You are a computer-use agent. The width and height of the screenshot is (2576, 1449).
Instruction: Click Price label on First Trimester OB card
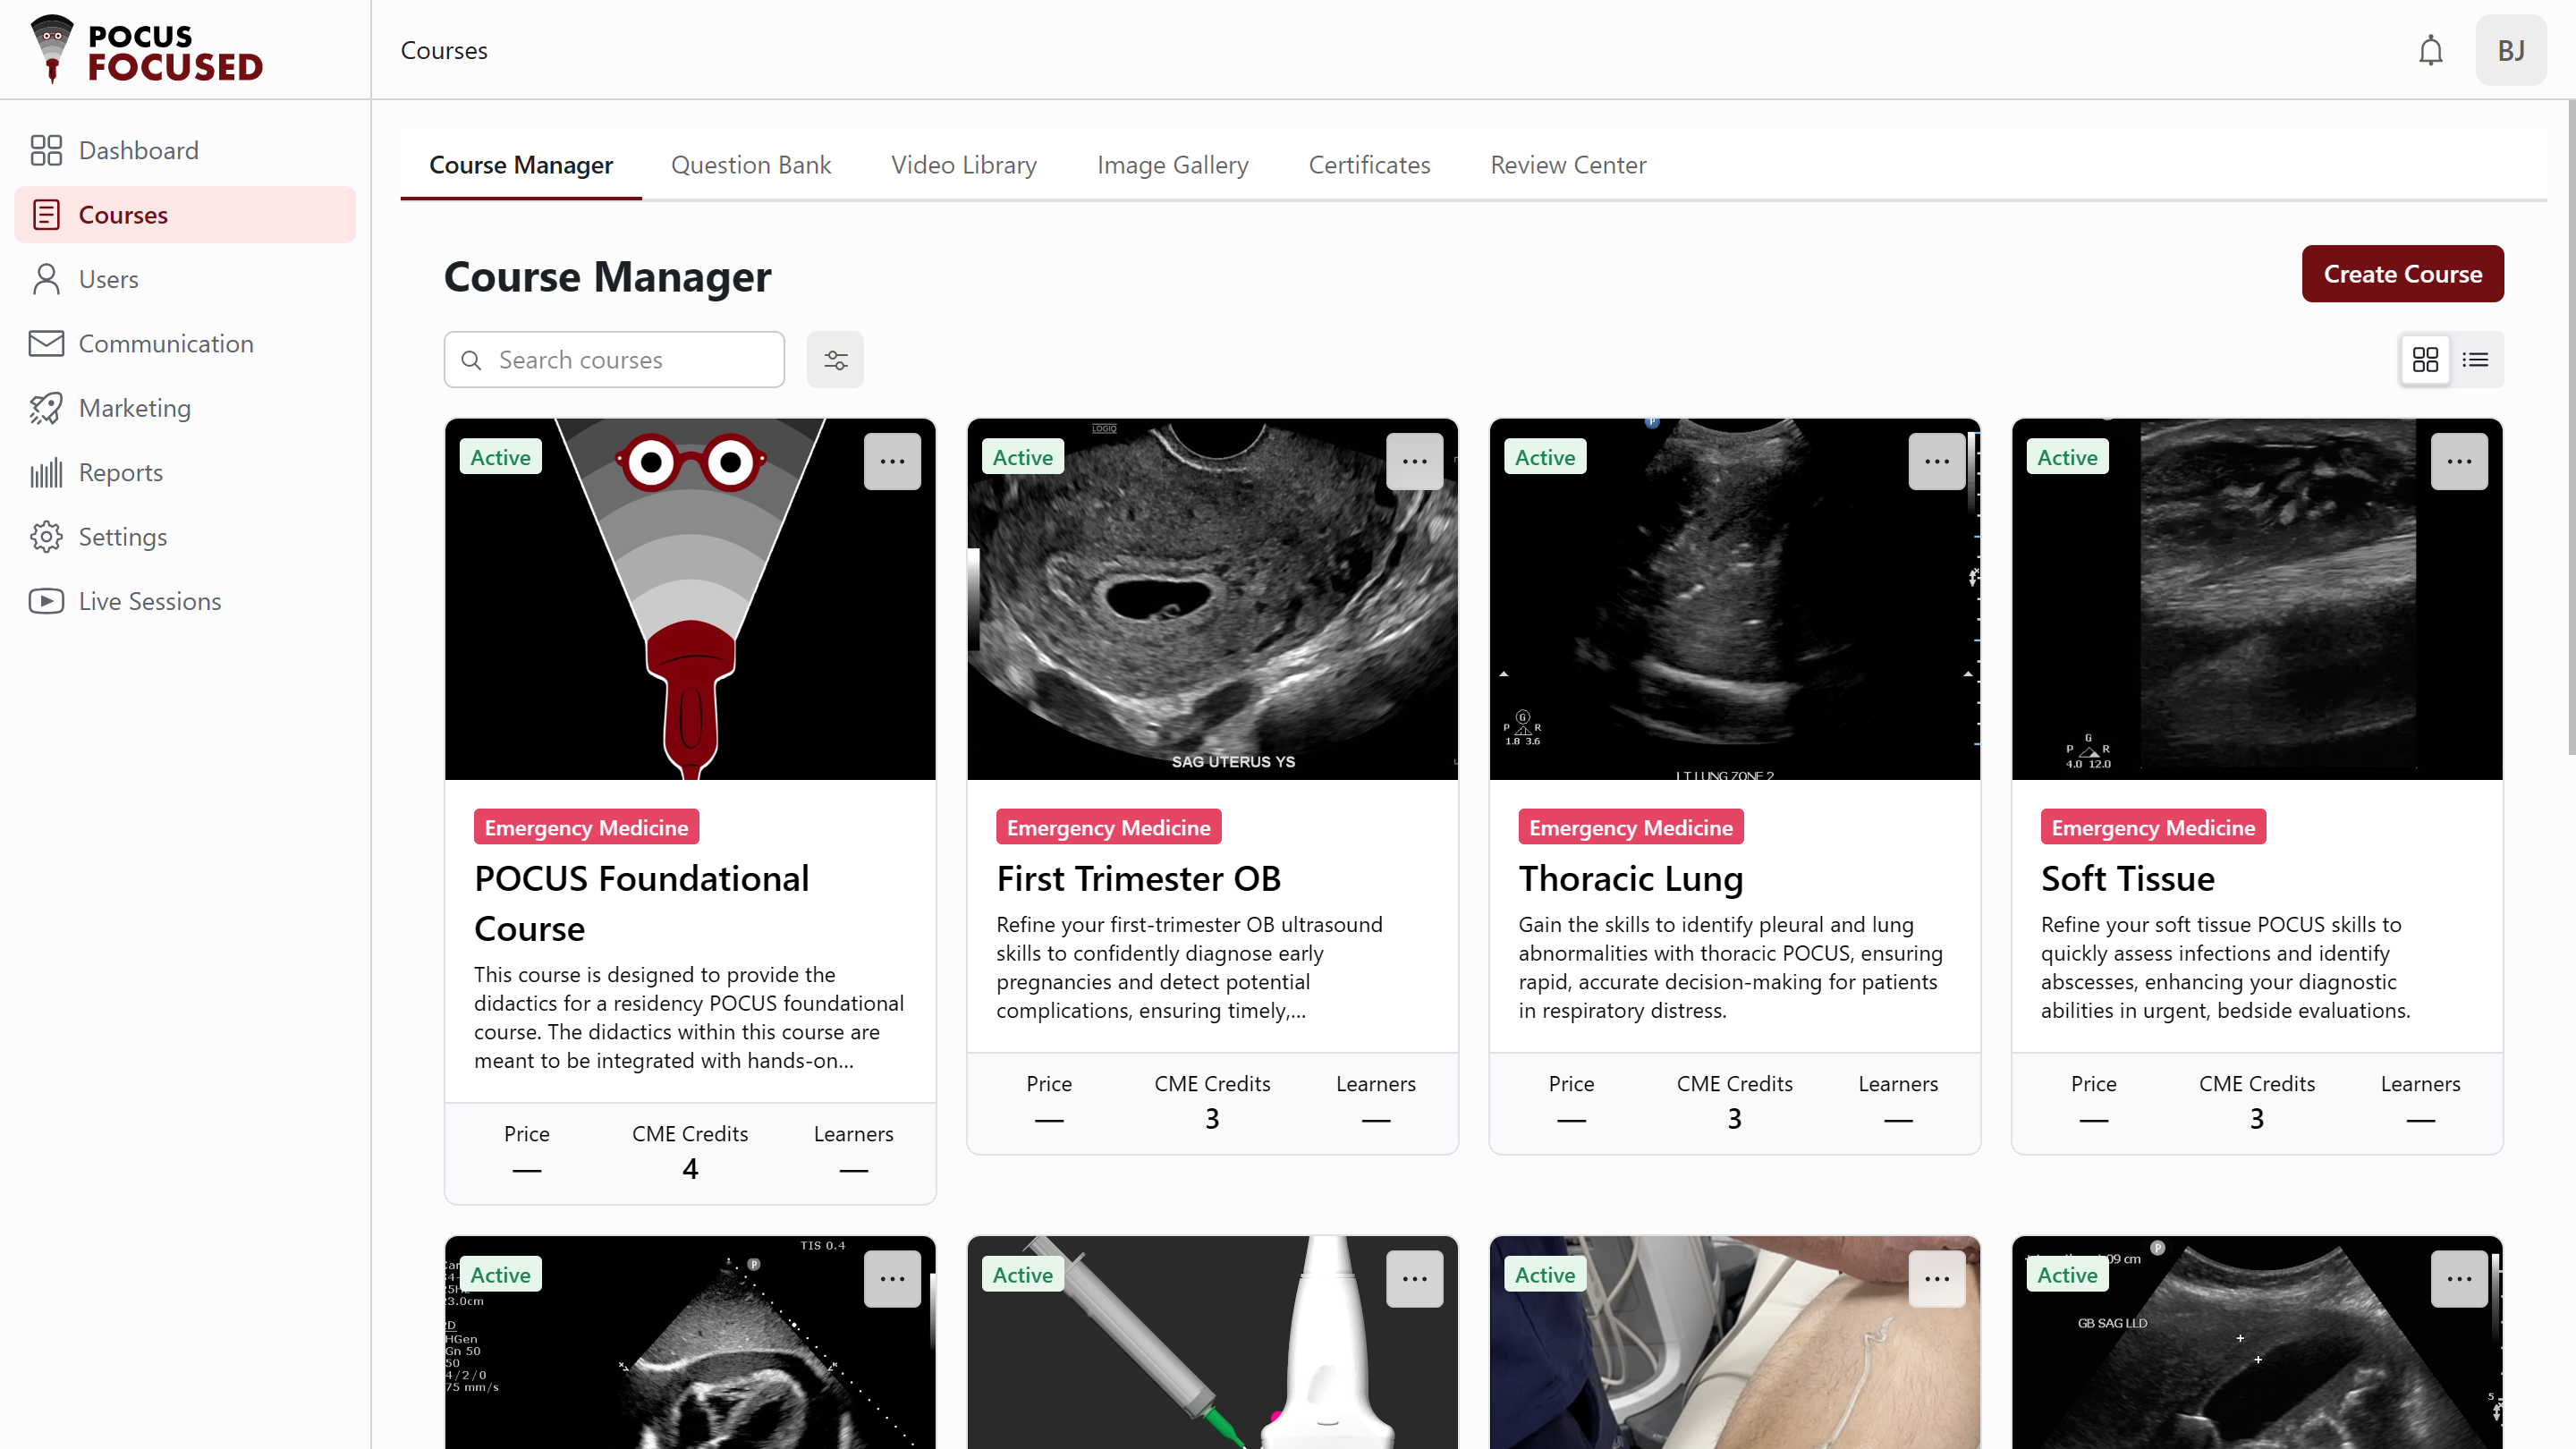1048,1083
